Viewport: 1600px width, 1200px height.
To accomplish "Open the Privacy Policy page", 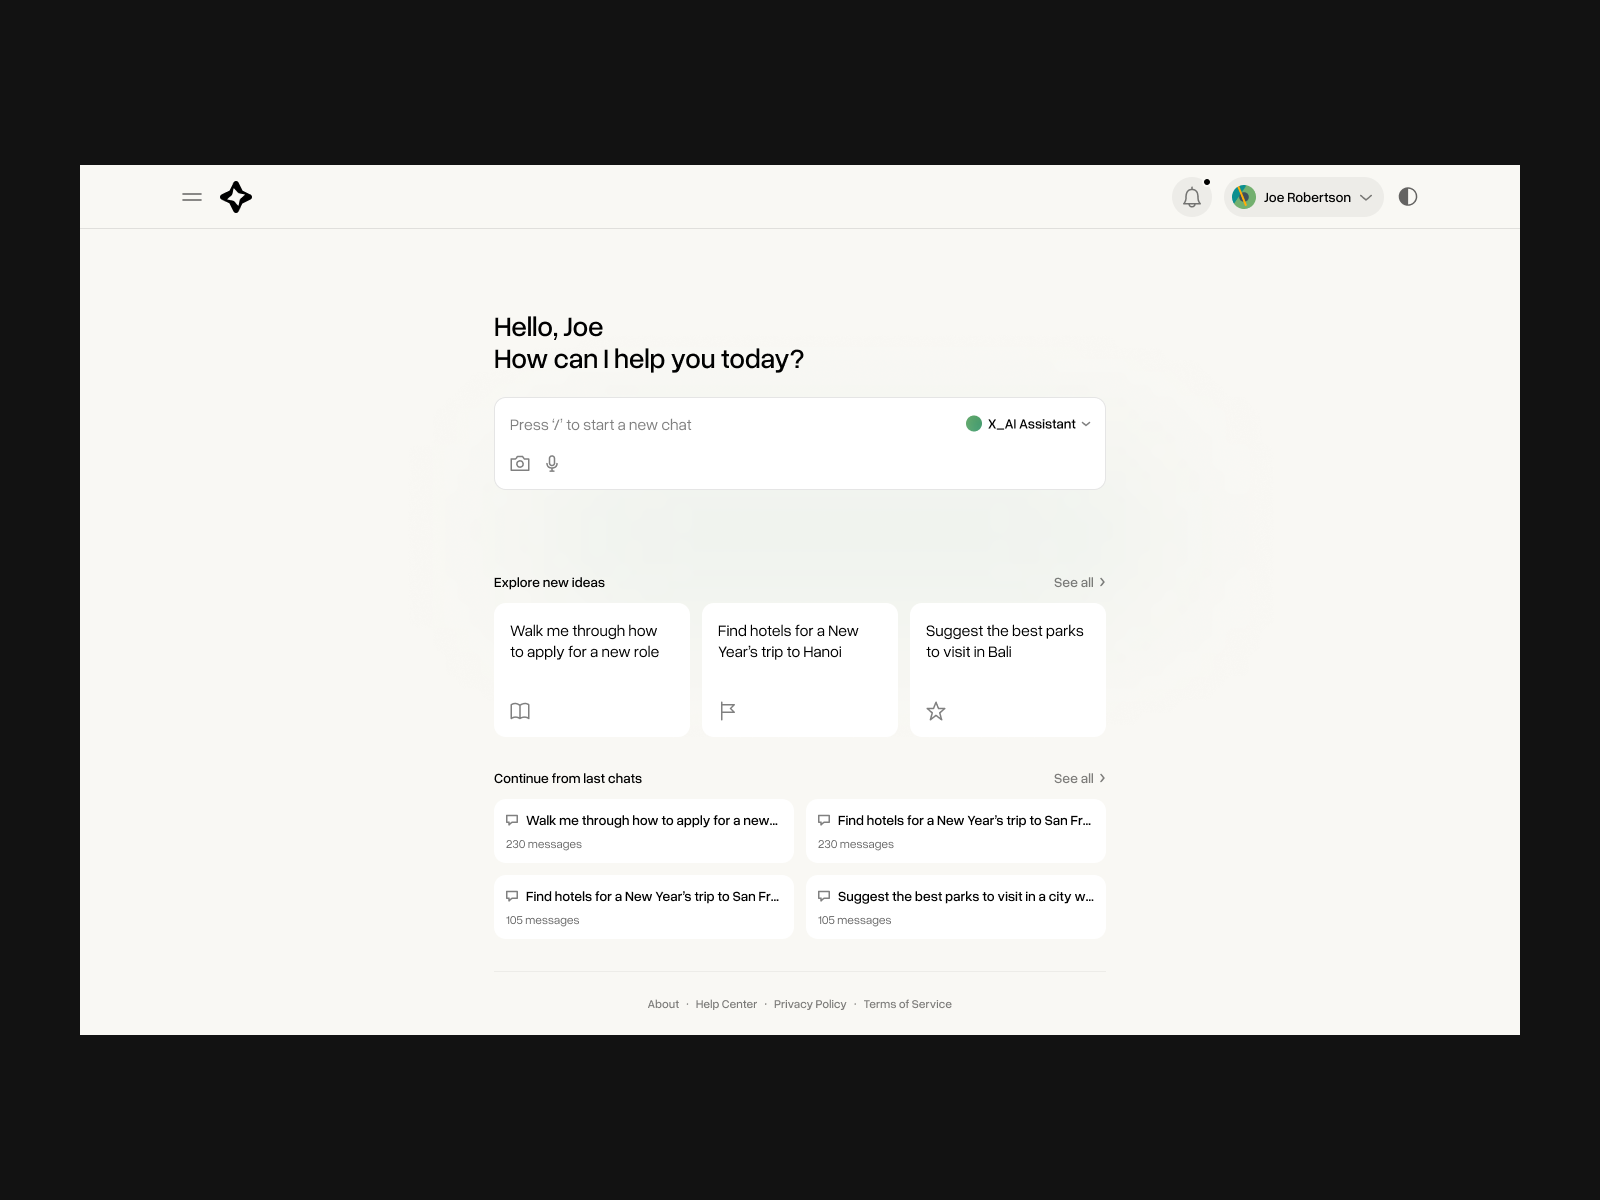I will point(810,1004).
